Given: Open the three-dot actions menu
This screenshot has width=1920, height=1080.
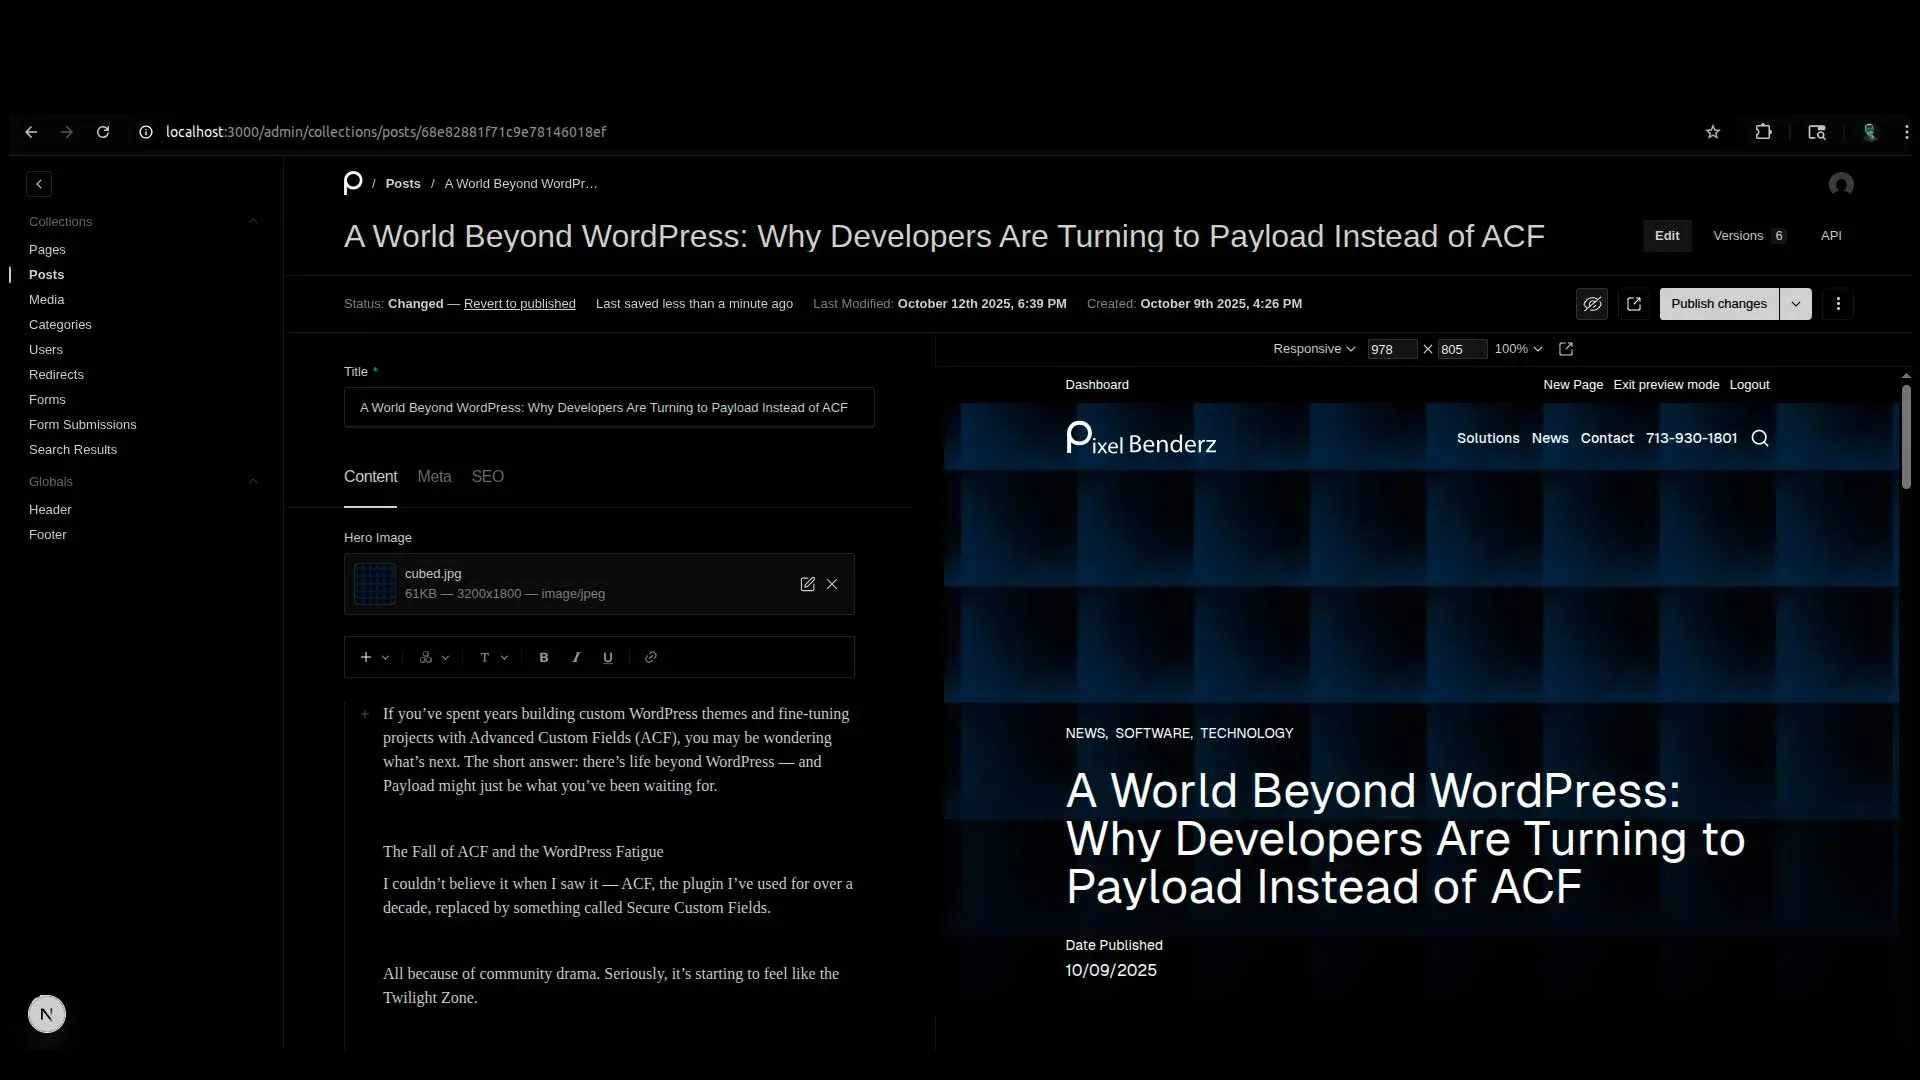Looking at the screenshot, I should (1838, 304).
